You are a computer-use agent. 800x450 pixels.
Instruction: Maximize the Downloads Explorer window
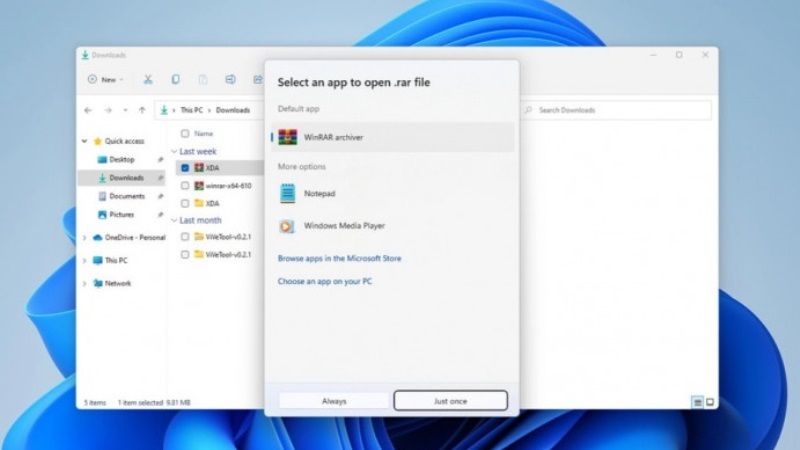[679, 55]
